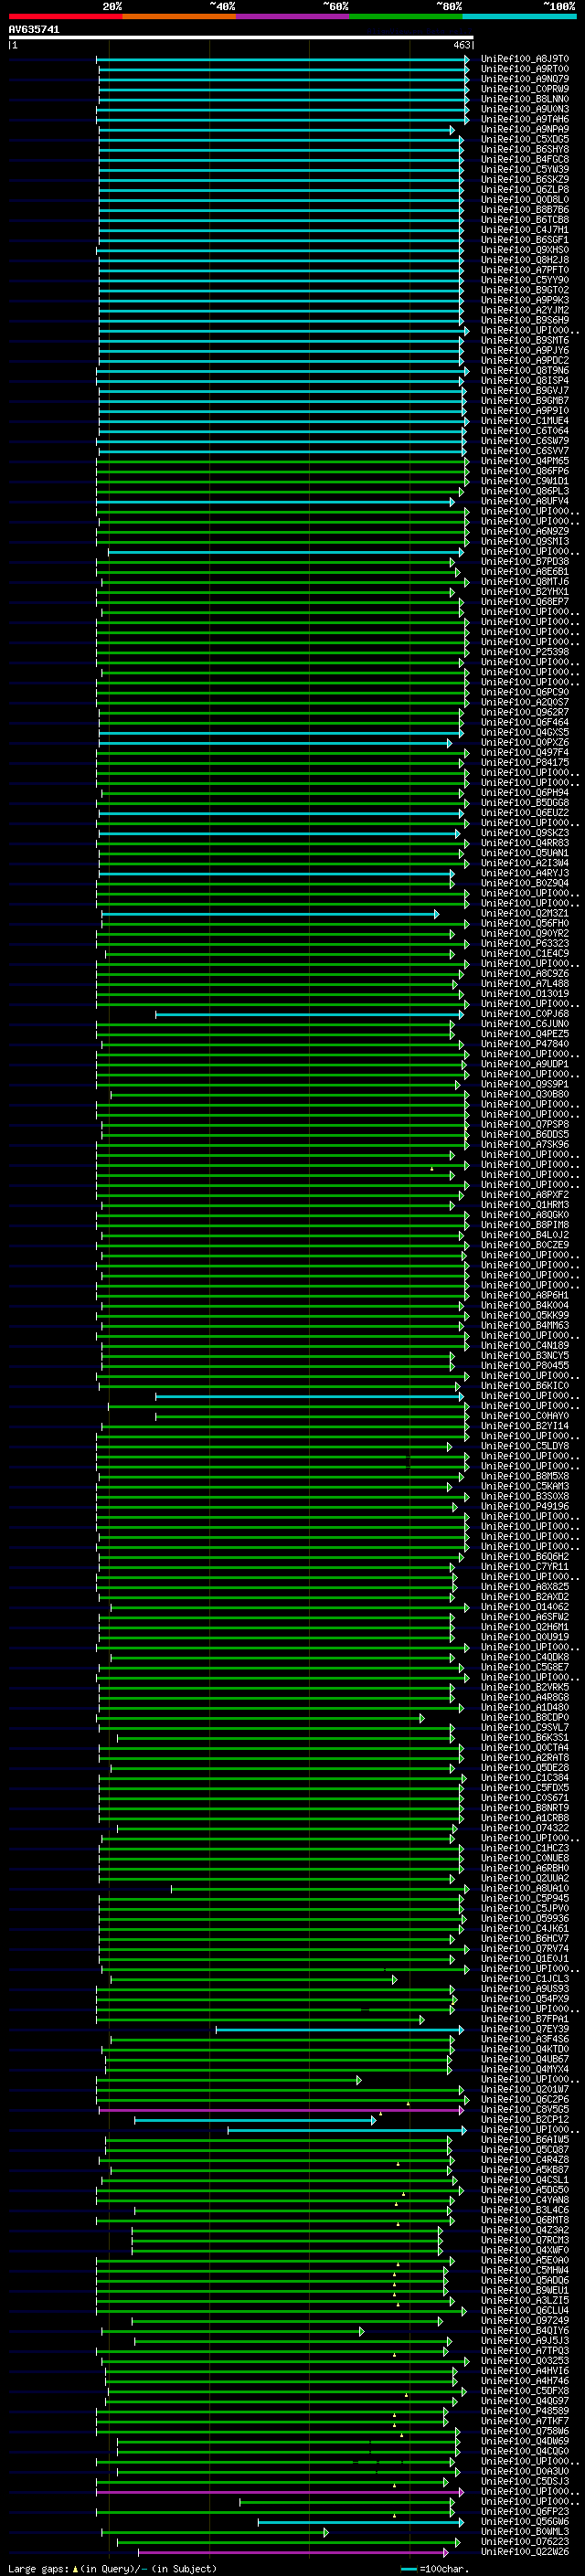This screenshot has height=2576, width=585.
Task: Click the red ~20% legend segment
Action: click(65, 16)
